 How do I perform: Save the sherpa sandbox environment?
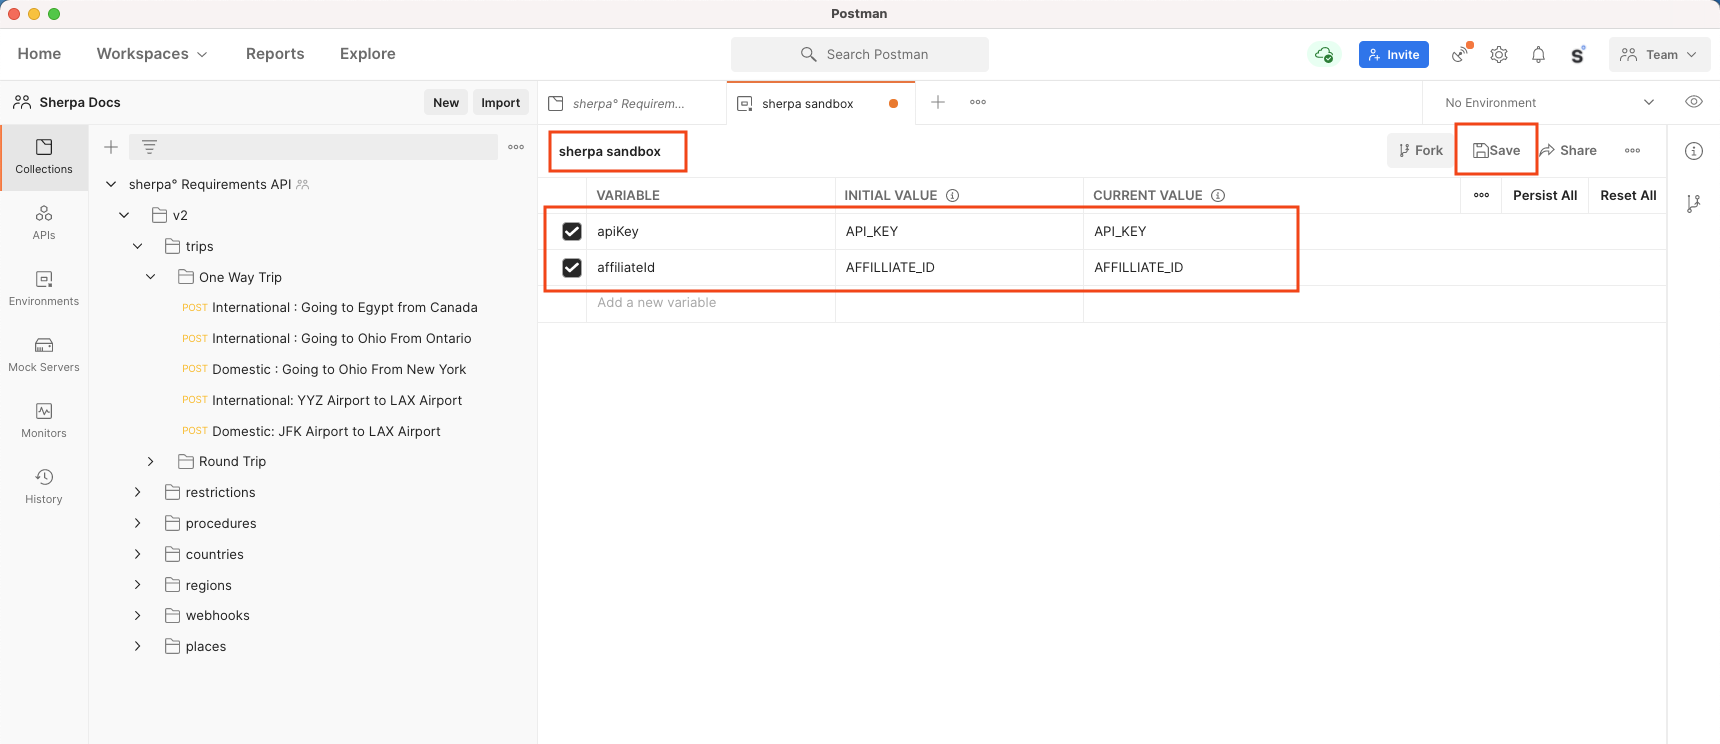tap(1496, 151)
